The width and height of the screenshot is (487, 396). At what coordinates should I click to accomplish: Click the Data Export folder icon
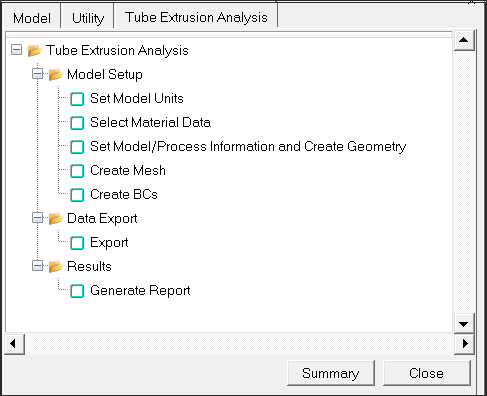tap(55, 218)
